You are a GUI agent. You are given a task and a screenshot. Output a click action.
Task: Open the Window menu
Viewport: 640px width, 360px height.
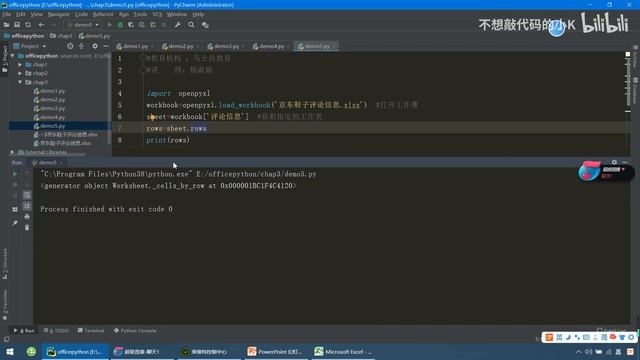(177, 14)
